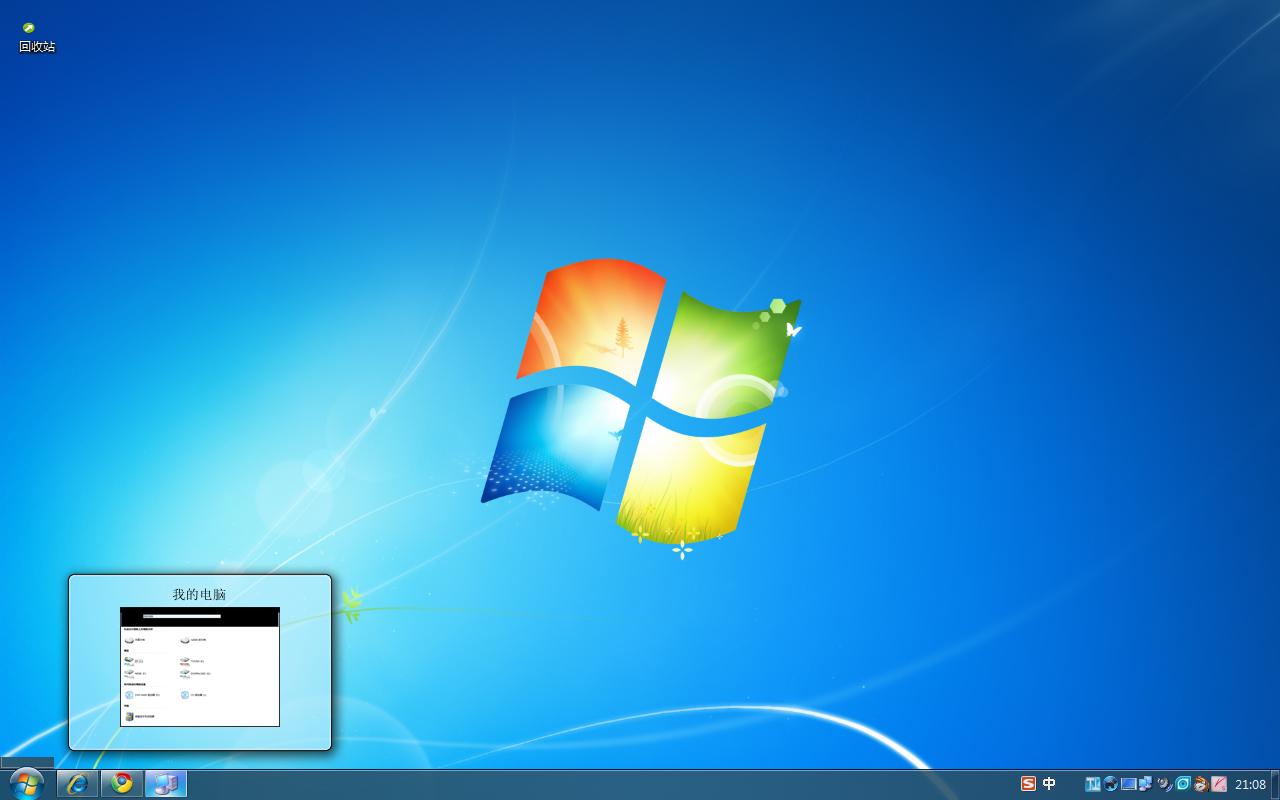This screenshot has width=1280, height=800.
Task: Click the 我的电脑 computer taskbar button
Action: [166, 784]
